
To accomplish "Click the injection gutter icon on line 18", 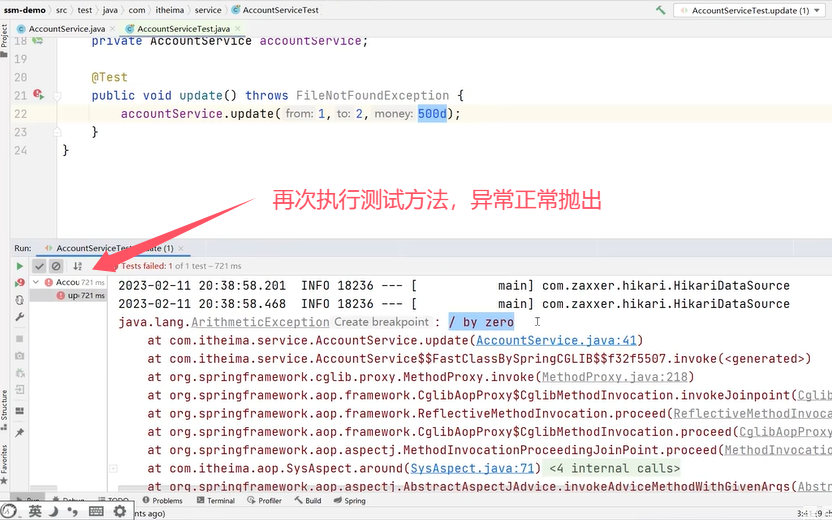I will click(38, 41).
